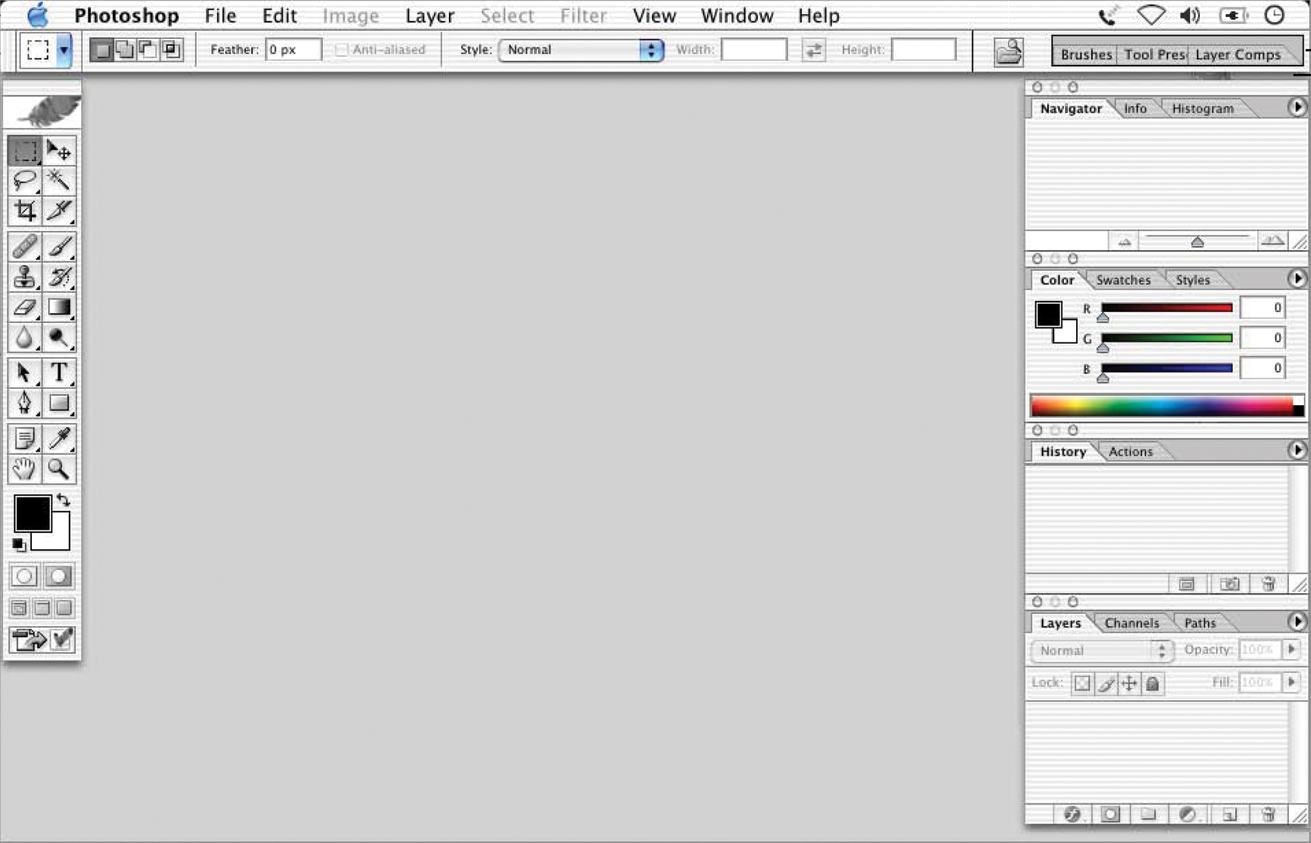Open the Apple menu
The image size is (1311, 843).
point(38,15)
